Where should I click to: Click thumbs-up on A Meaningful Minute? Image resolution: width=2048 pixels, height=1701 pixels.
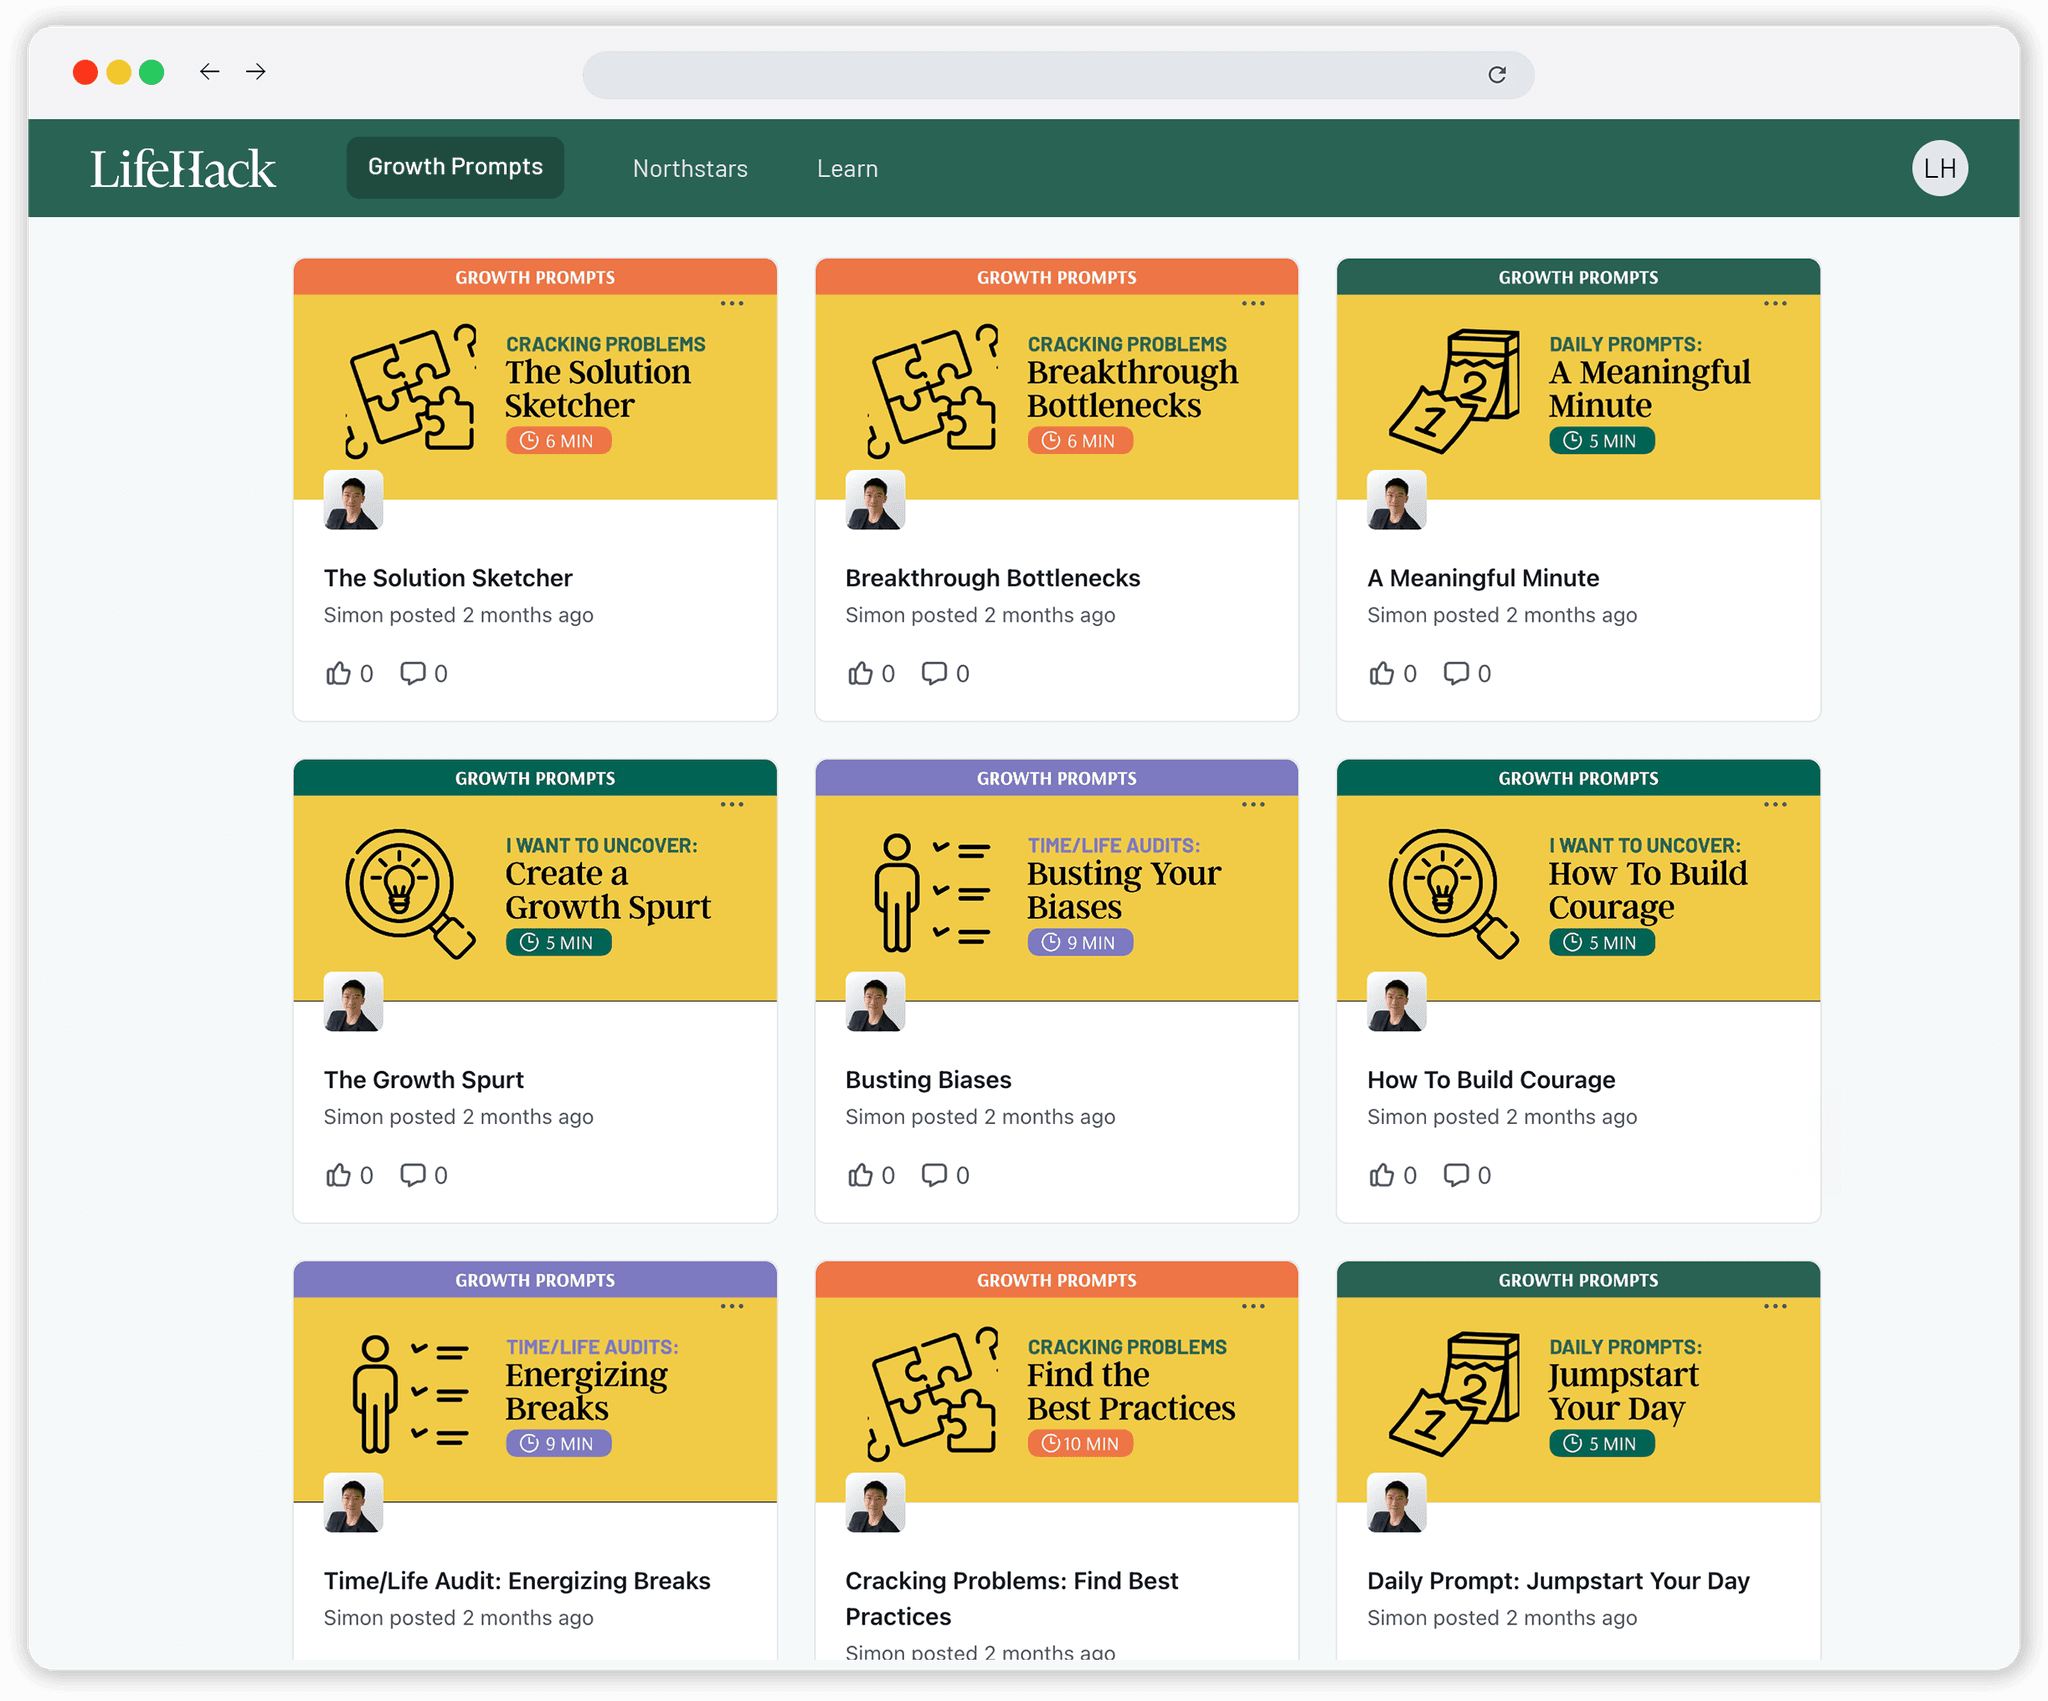point(1382,673)
